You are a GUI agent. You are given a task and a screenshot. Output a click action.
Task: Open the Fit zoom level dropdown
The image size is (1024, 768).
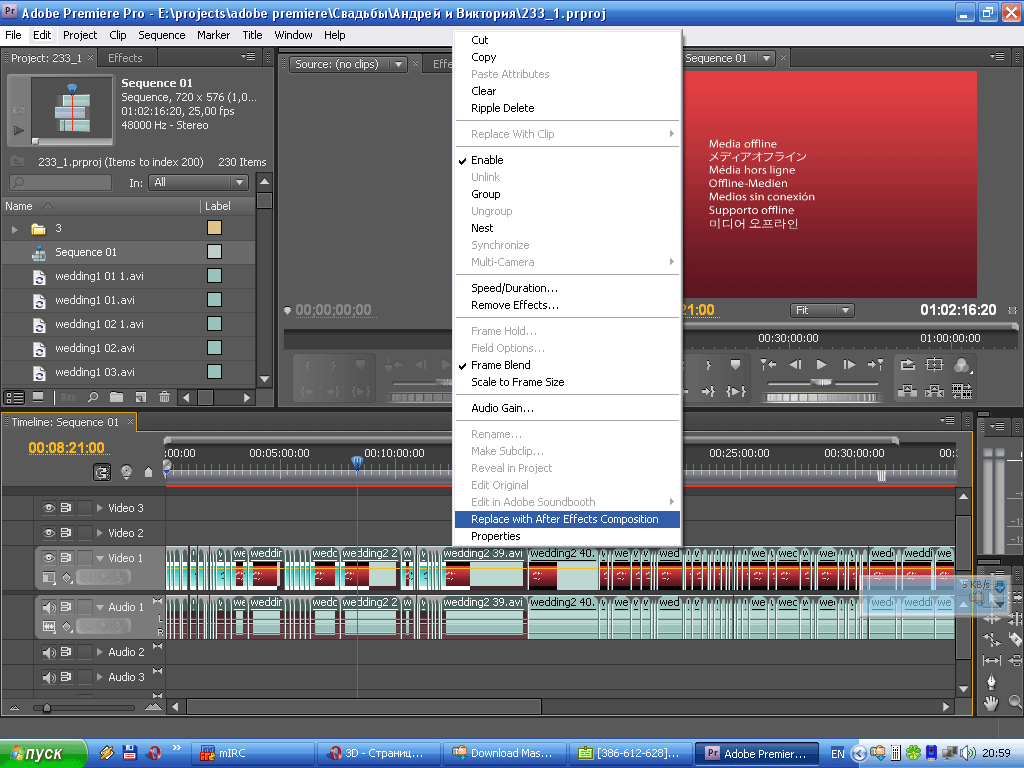point(822,310)
